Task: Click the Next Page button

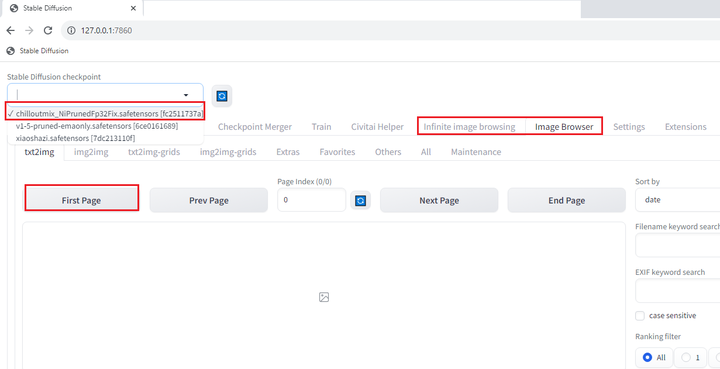Action: point(439,200)
